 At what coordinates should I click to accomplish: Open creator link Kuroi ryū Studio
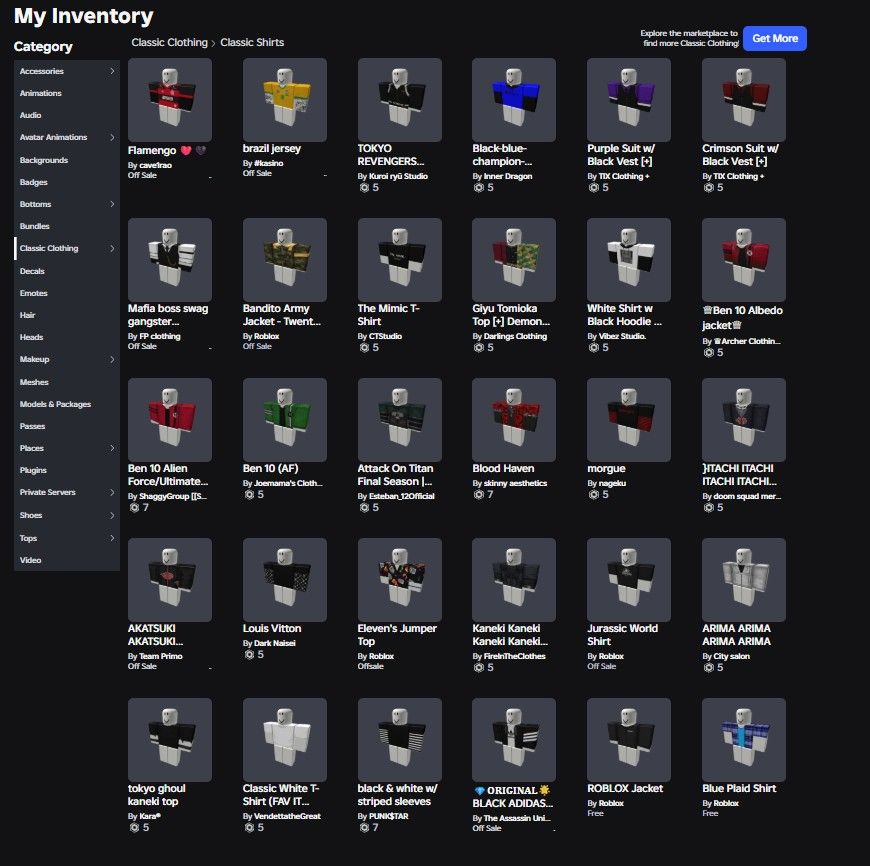[x=398, y=176]
